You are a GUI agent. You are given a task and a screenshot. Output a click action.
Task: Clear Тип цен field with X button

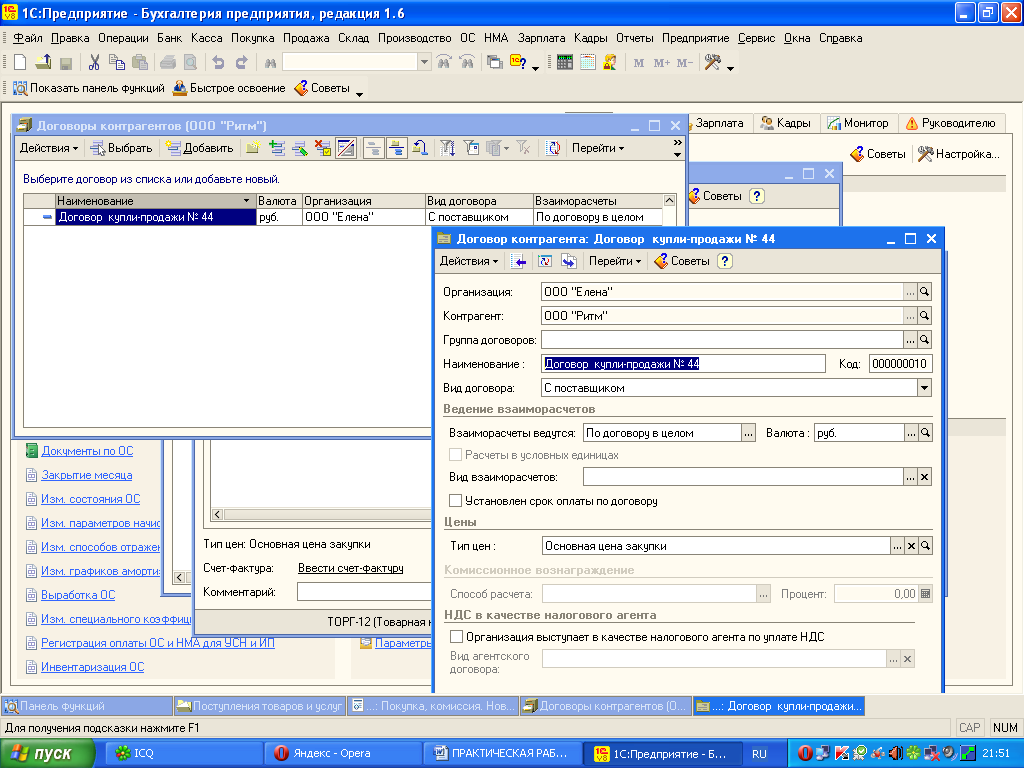(x=912, y=546)
